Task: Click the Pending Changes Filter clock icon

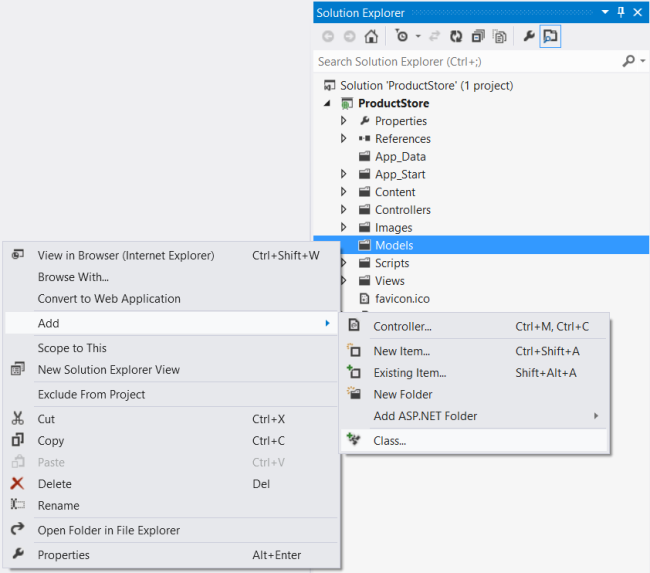Action: coord(402,36)
